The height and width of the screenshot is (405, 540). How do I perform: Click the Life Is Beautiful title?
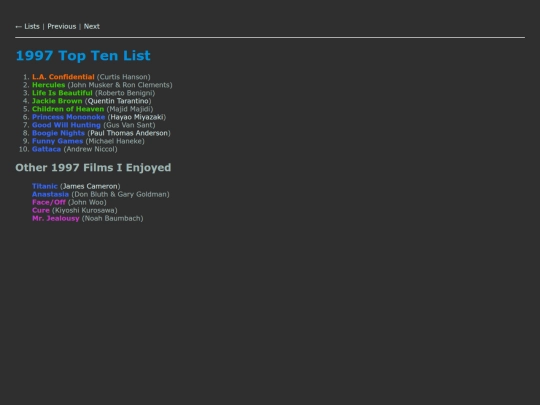pyautogui.click(x=62, y=93)
